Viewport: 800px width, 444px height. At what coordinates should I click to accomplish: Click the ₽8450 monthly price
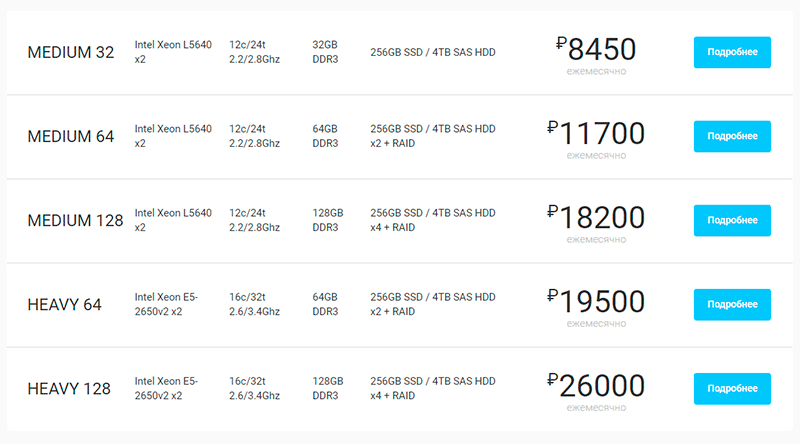[x=596, y=50]
